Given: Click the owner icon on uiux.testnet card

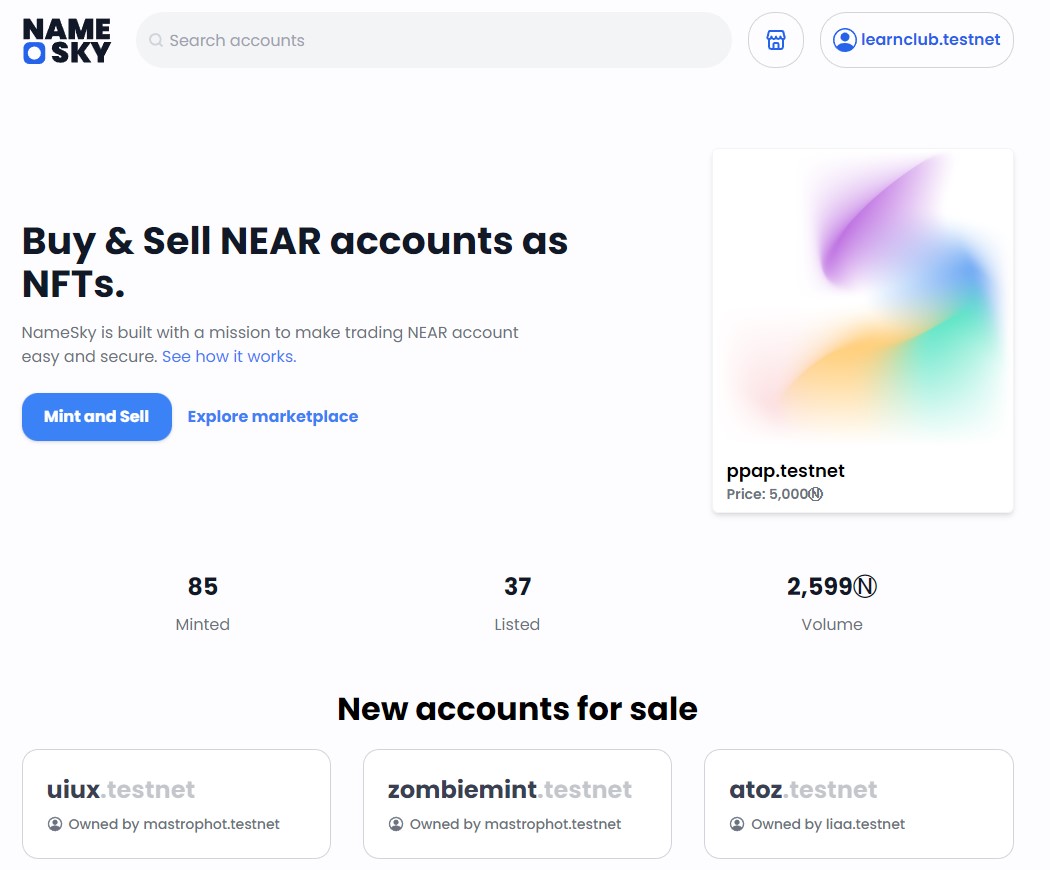Looking at the screenshot, I should coord(55,824).
